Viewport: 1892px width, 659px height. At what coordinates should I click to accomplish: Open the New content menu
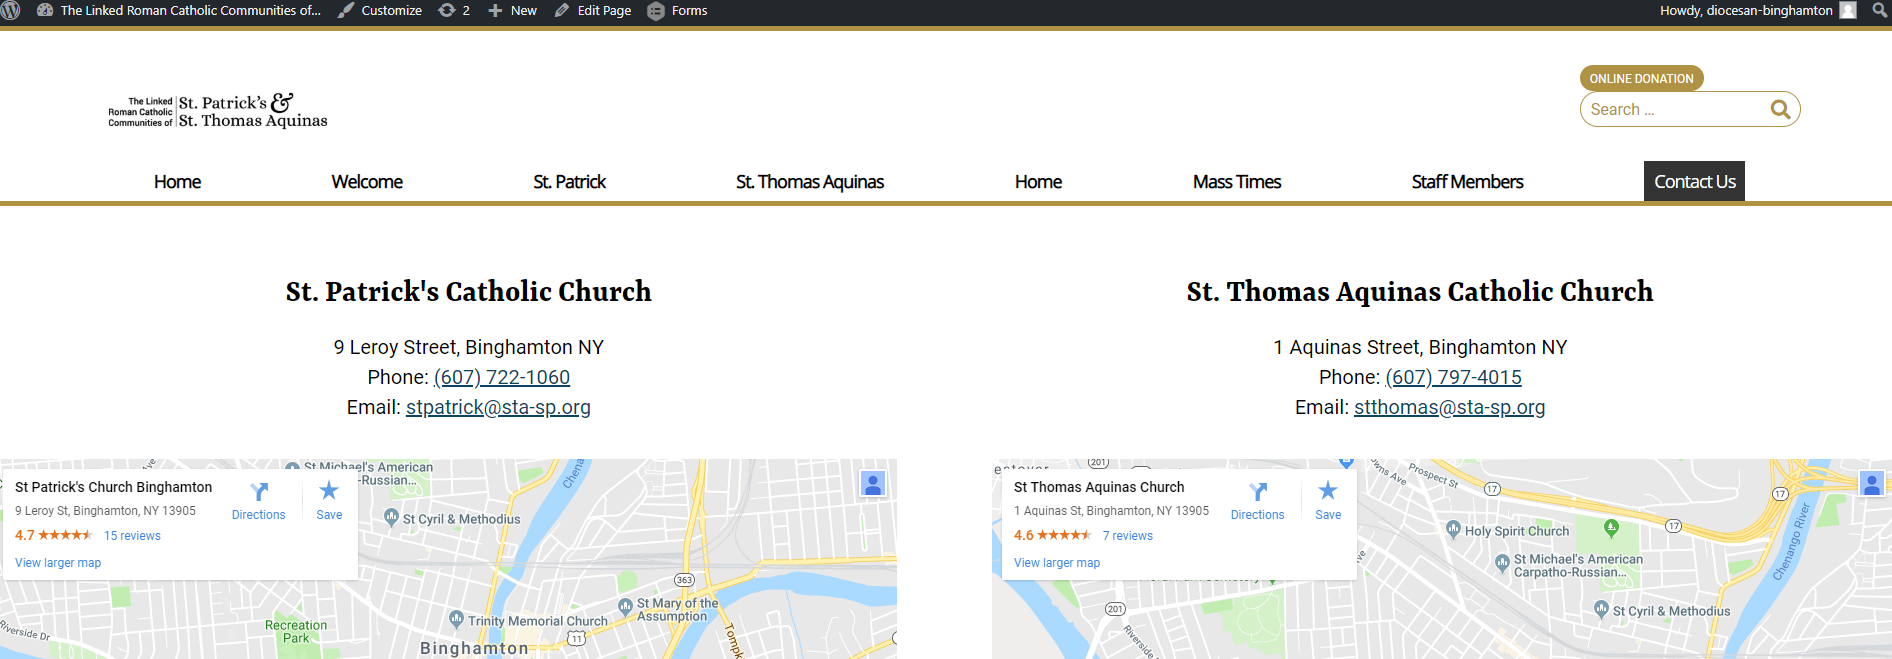coord(513,11)
